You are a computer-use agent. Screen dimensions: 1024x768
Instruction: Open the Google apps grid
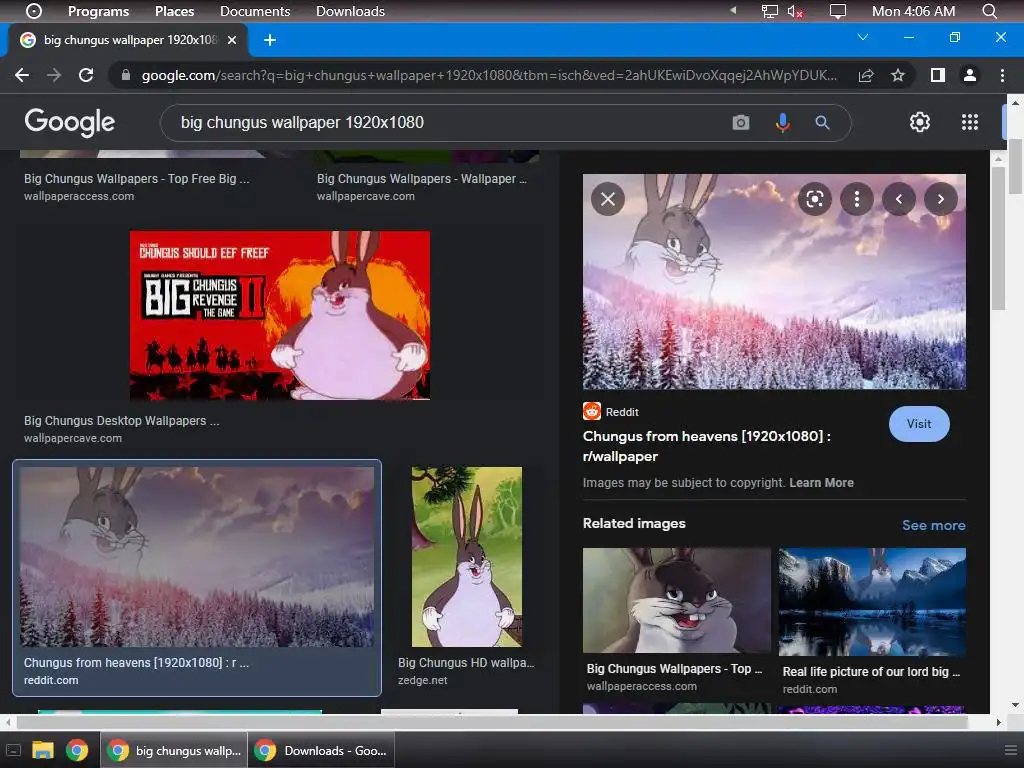click(x=970, y=122)
